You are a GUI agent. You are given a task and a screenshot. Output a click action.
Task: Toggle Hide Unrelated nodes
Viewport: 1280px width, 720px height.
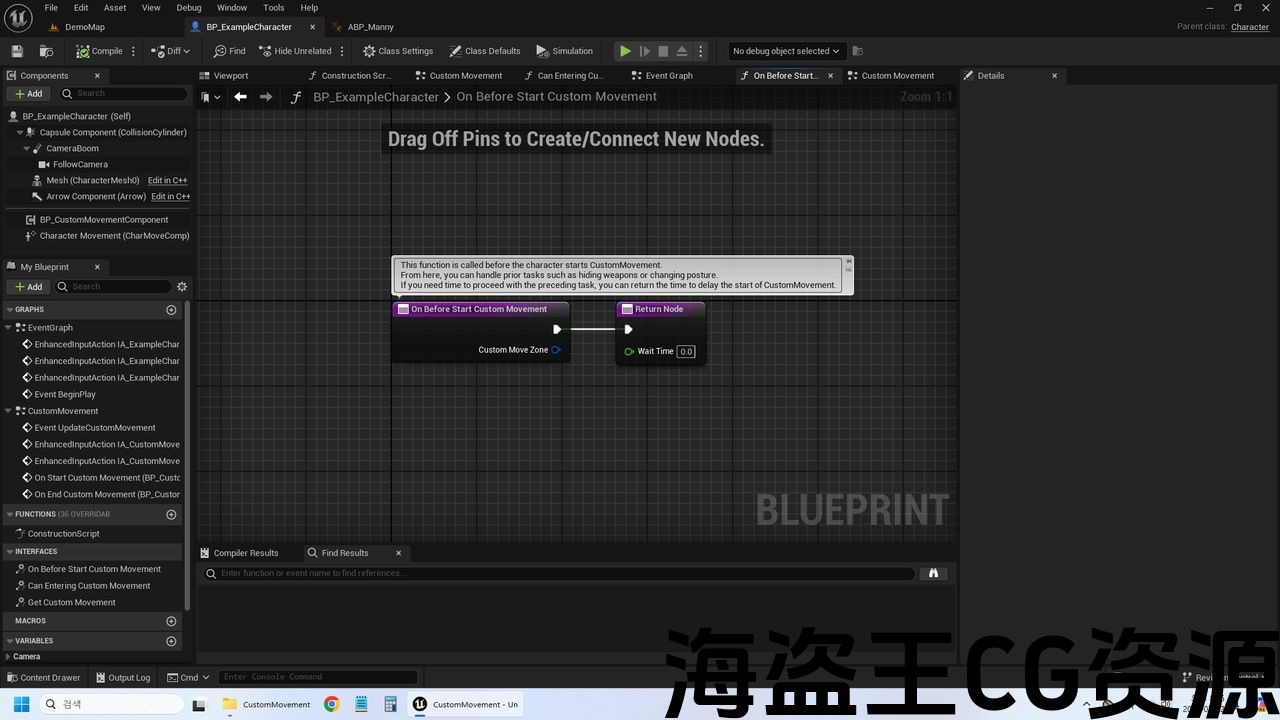tap(294, 51)
